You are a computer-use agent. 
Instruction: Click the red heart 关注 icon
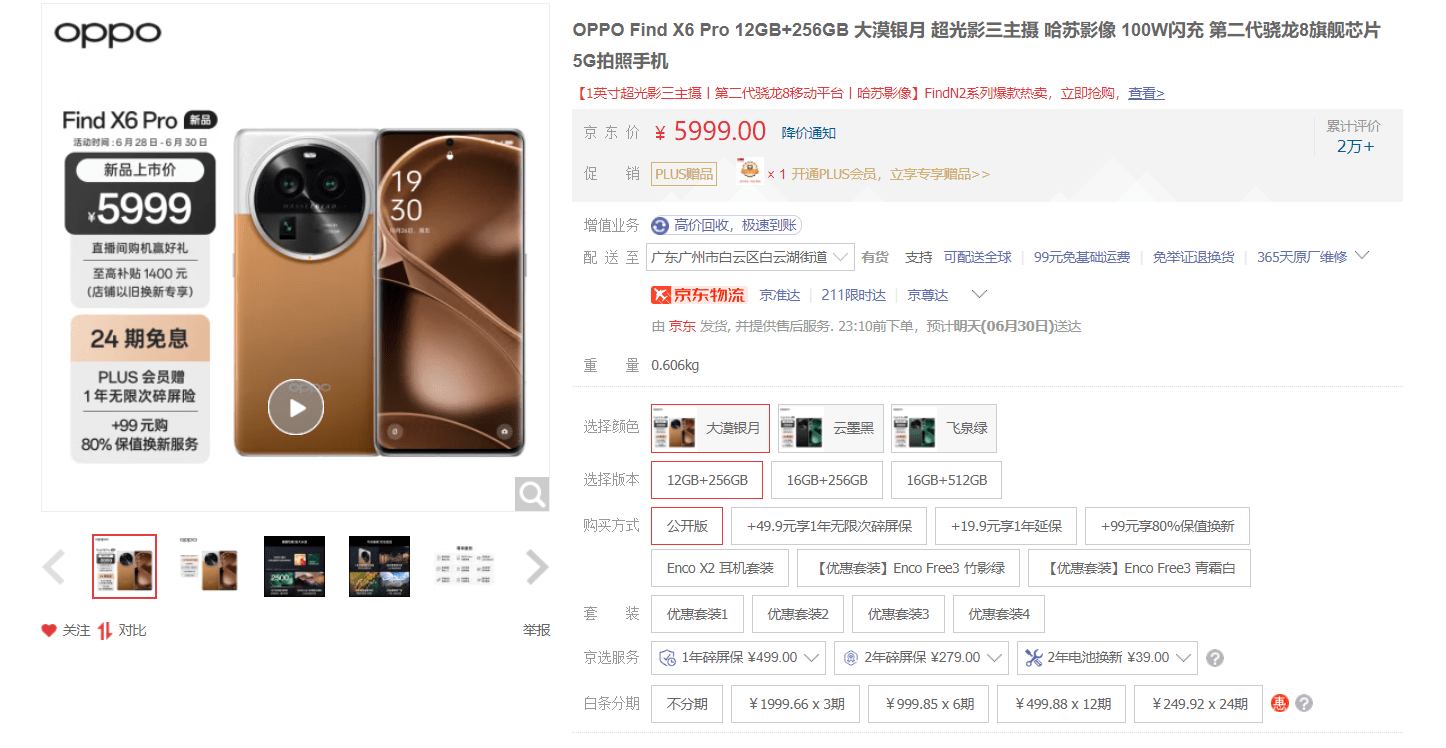click(48, 630)
